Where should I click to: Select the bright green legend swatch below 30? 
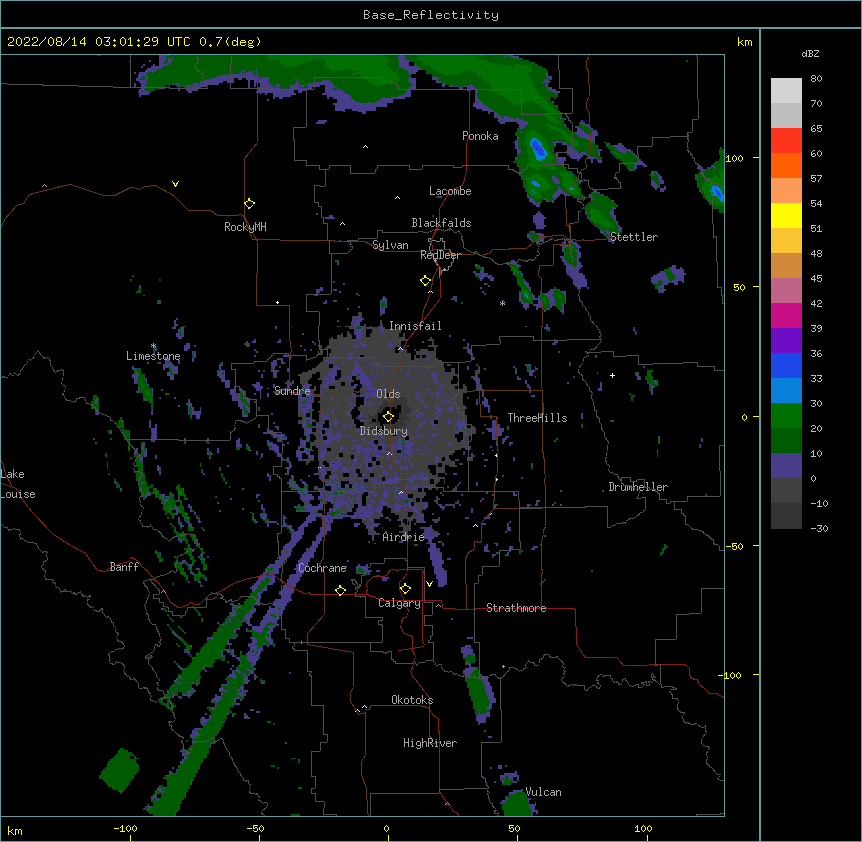[786, 416]
